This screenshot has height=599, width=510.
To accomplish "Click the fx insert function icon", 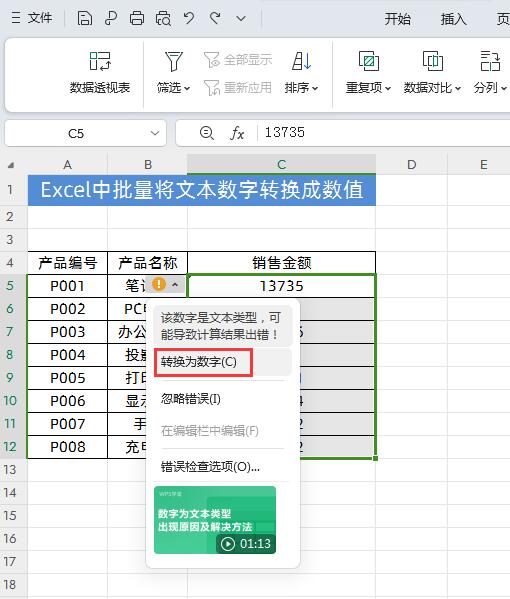I will [237, 133].
